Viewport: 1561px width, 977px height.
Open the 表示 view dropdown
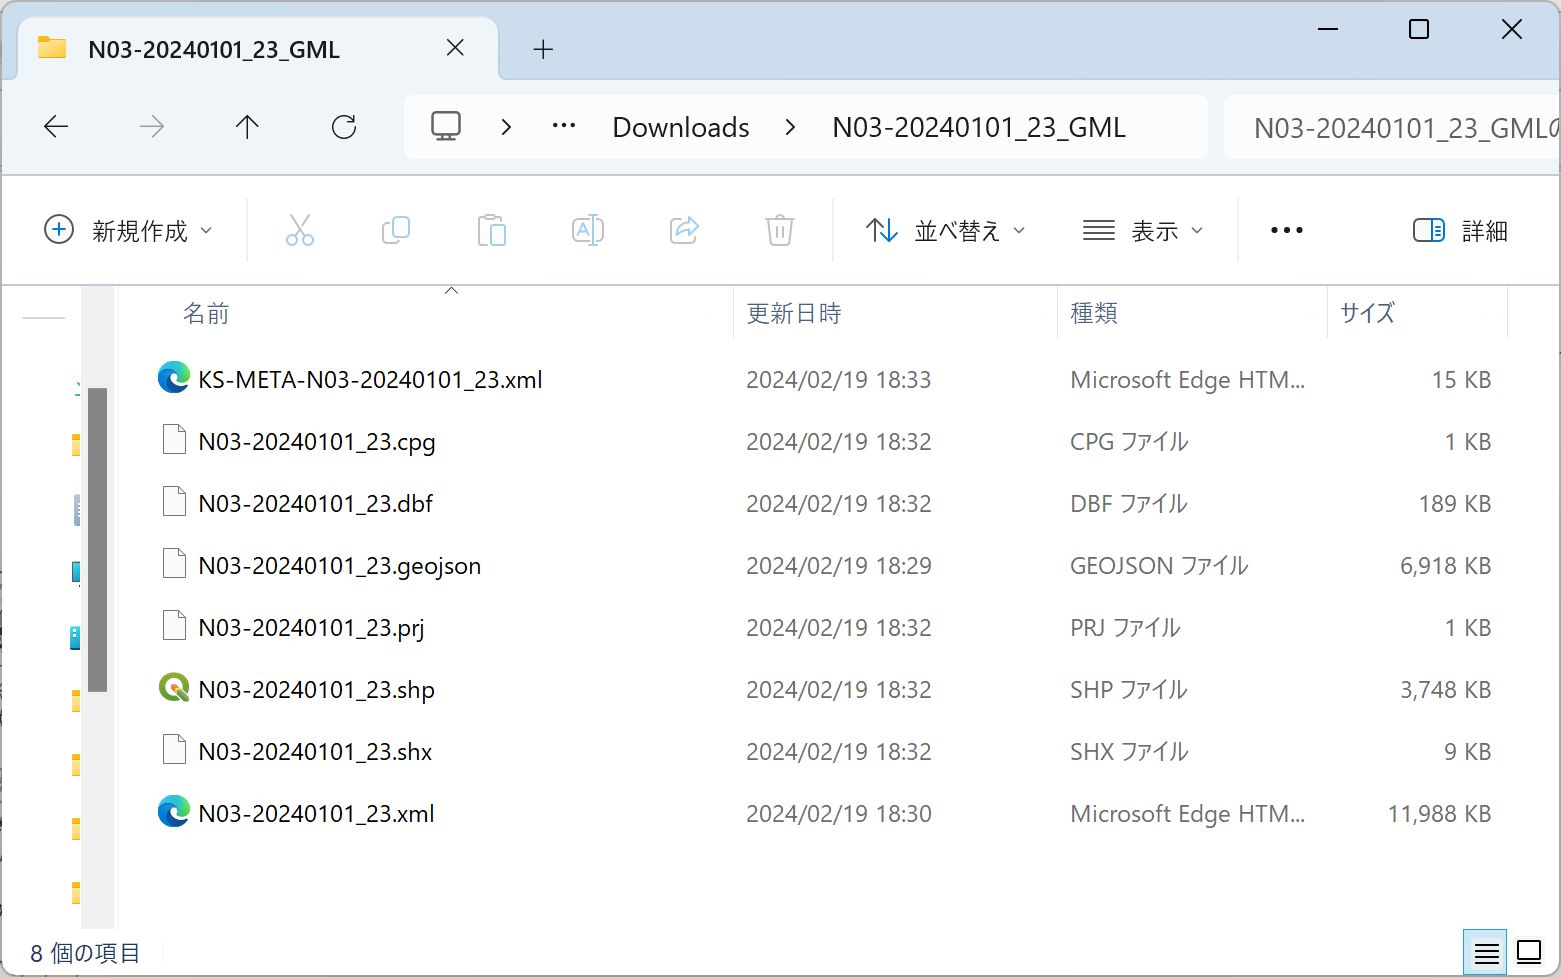click(x=1143, y=231)
